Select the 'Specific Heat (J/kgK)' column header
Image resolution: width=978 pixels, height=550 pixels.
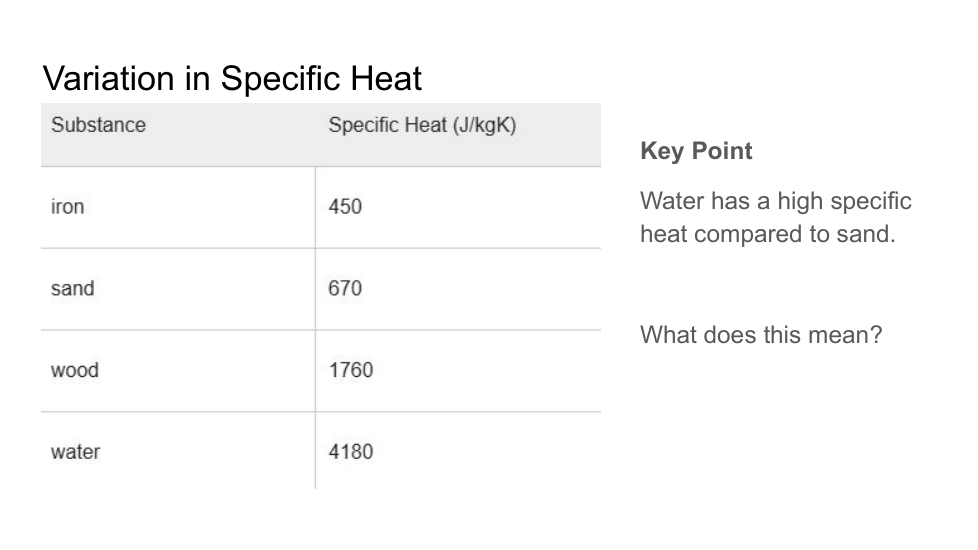(x=458, y=135)
